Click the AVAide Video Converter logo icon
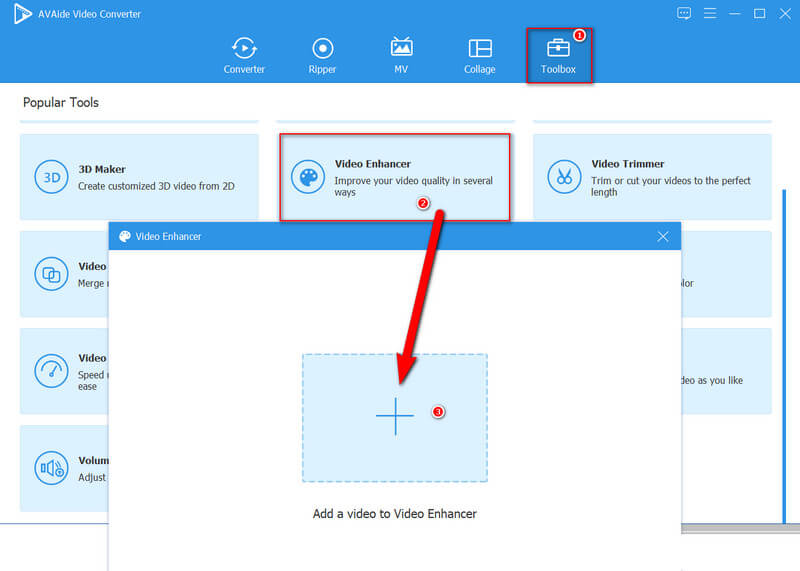800x571 pixels. [x=22, y=14]
